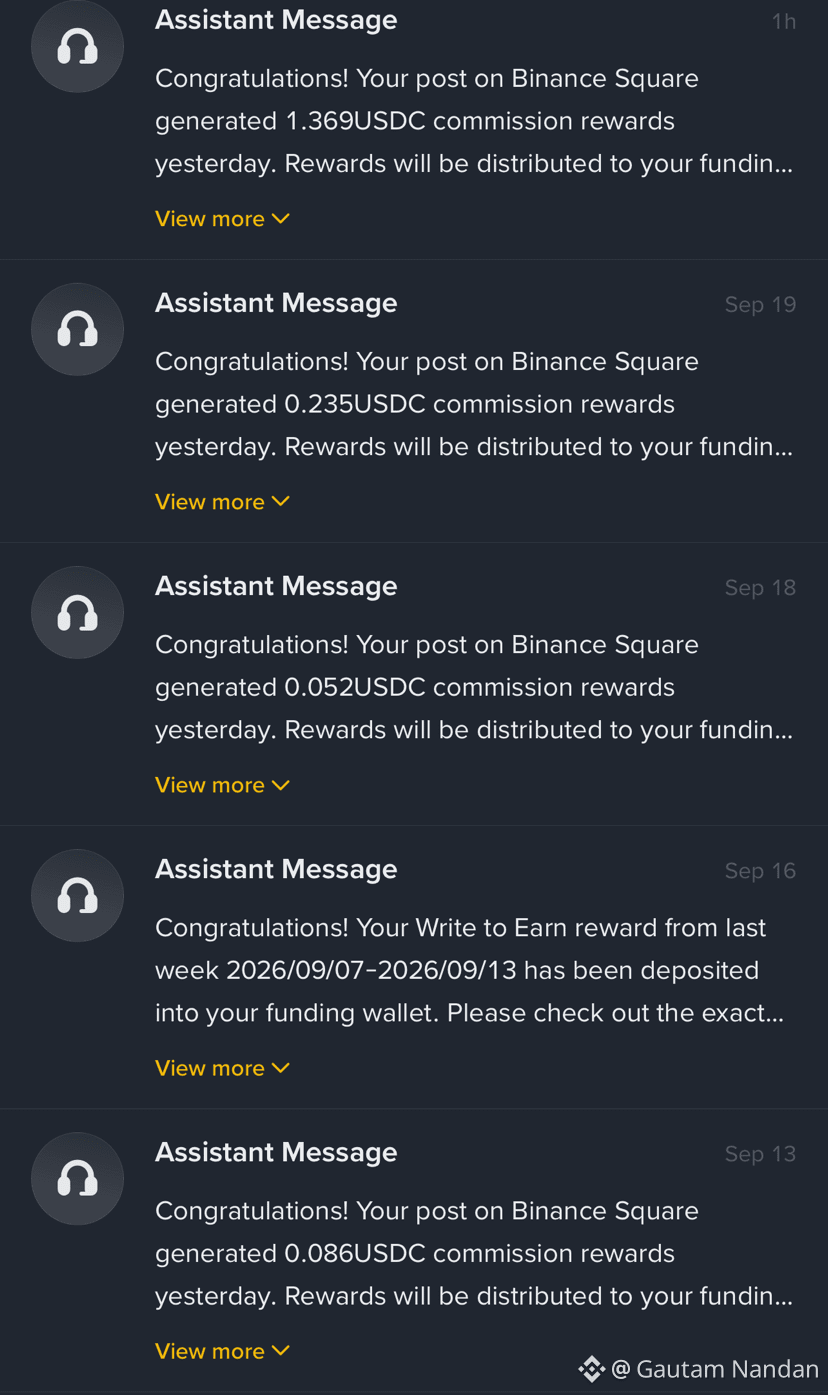The width and height of the screenshot is (828, 1395).
Task: Click the Sep 18 timestamp label
Action: [x=760, y=588]
